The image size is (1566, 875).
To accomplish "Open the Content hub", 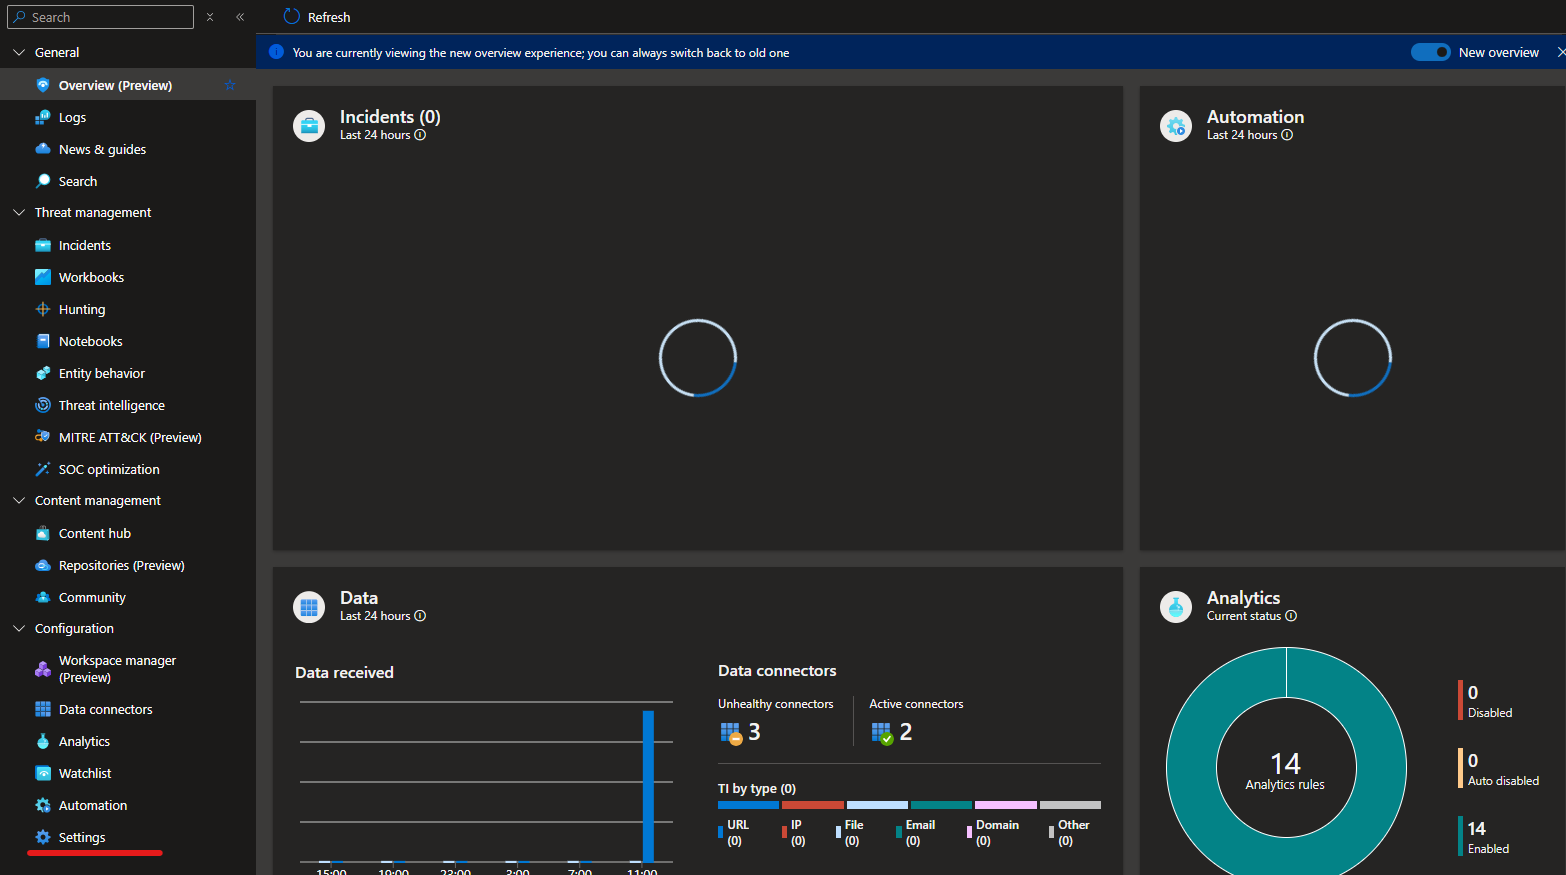I will 95,533.
